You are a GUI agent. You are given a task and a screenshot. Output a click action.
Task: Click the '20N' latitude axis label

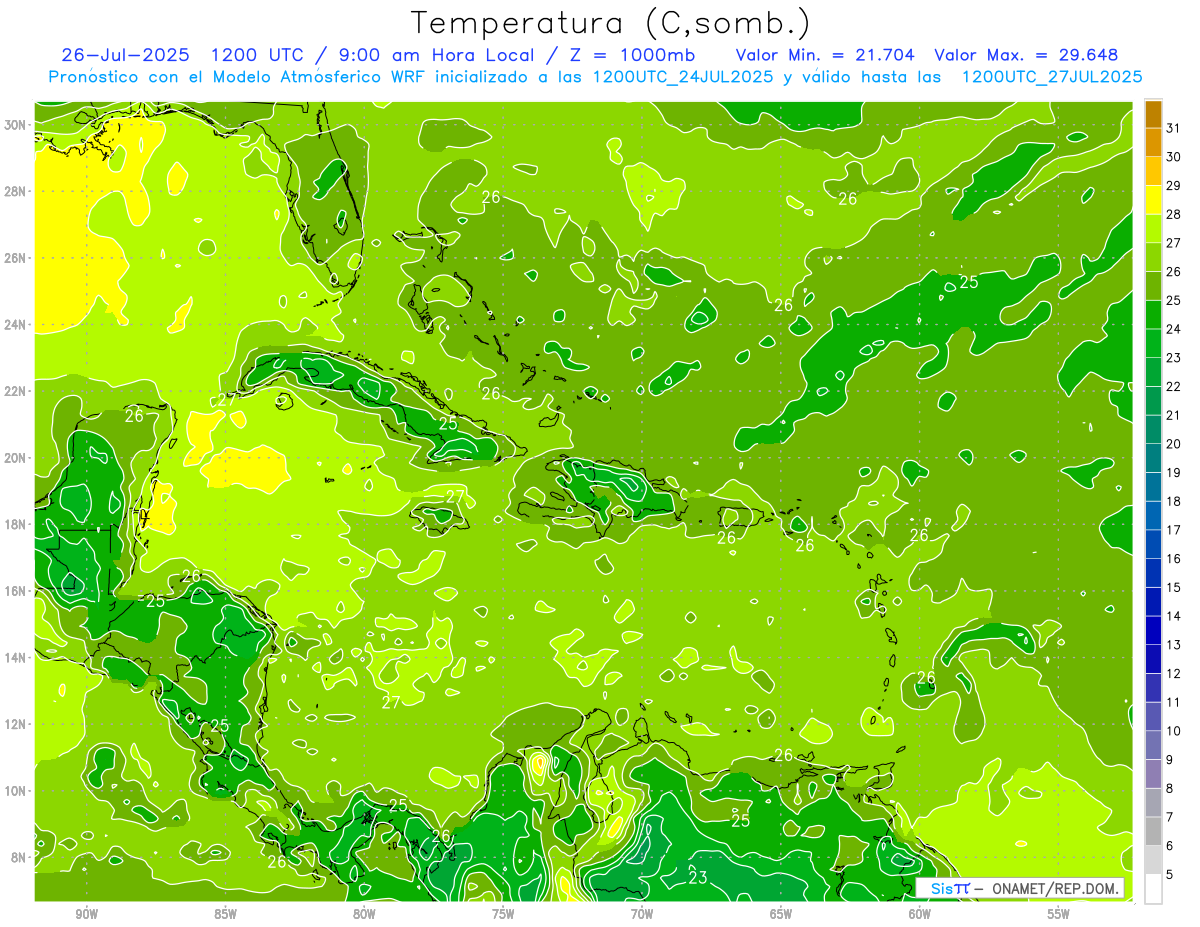(x=15, y=458)
